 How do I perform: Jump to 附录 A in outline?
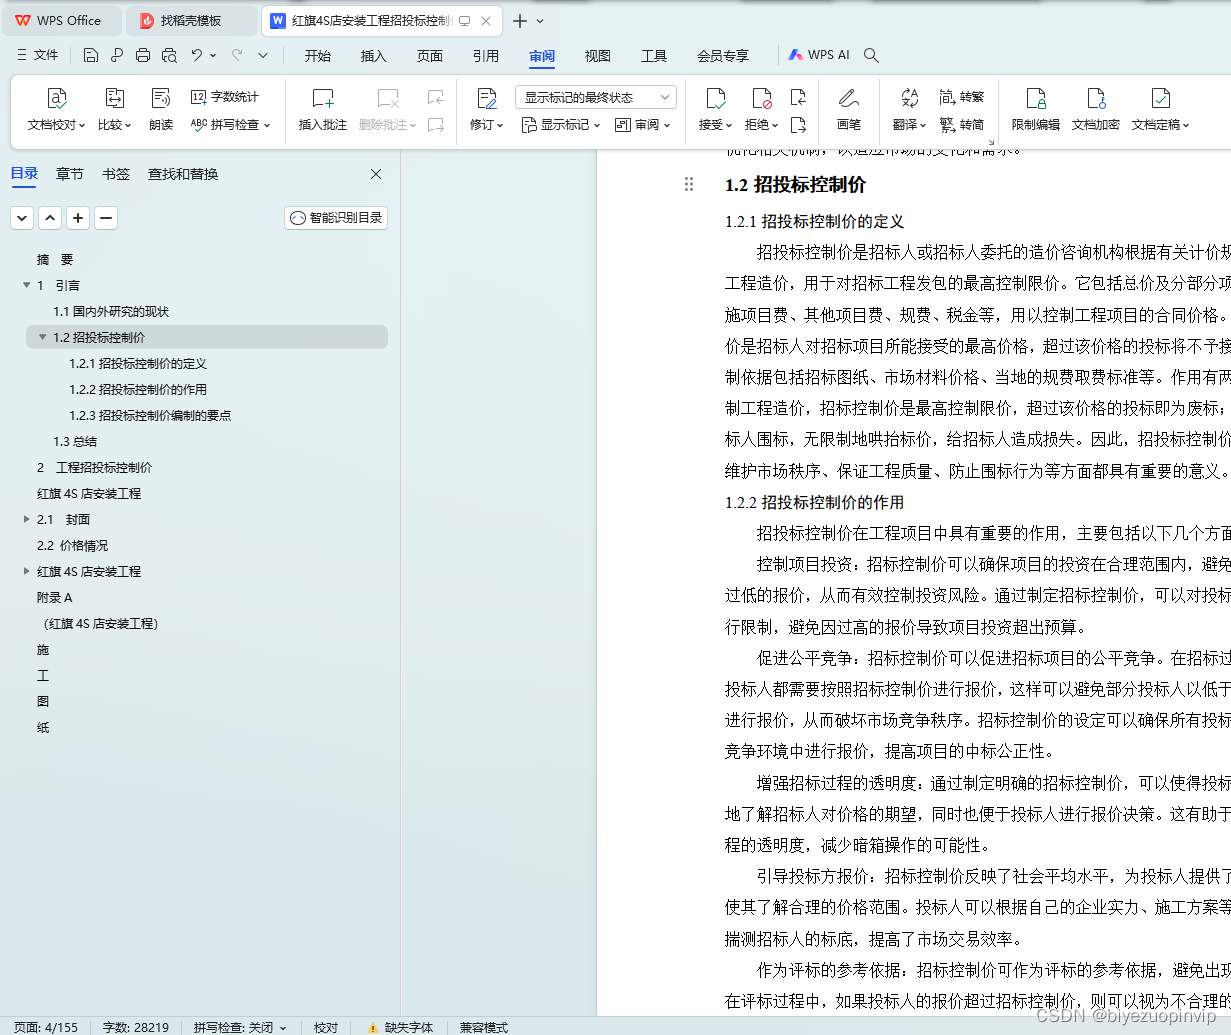pos(55,598)
